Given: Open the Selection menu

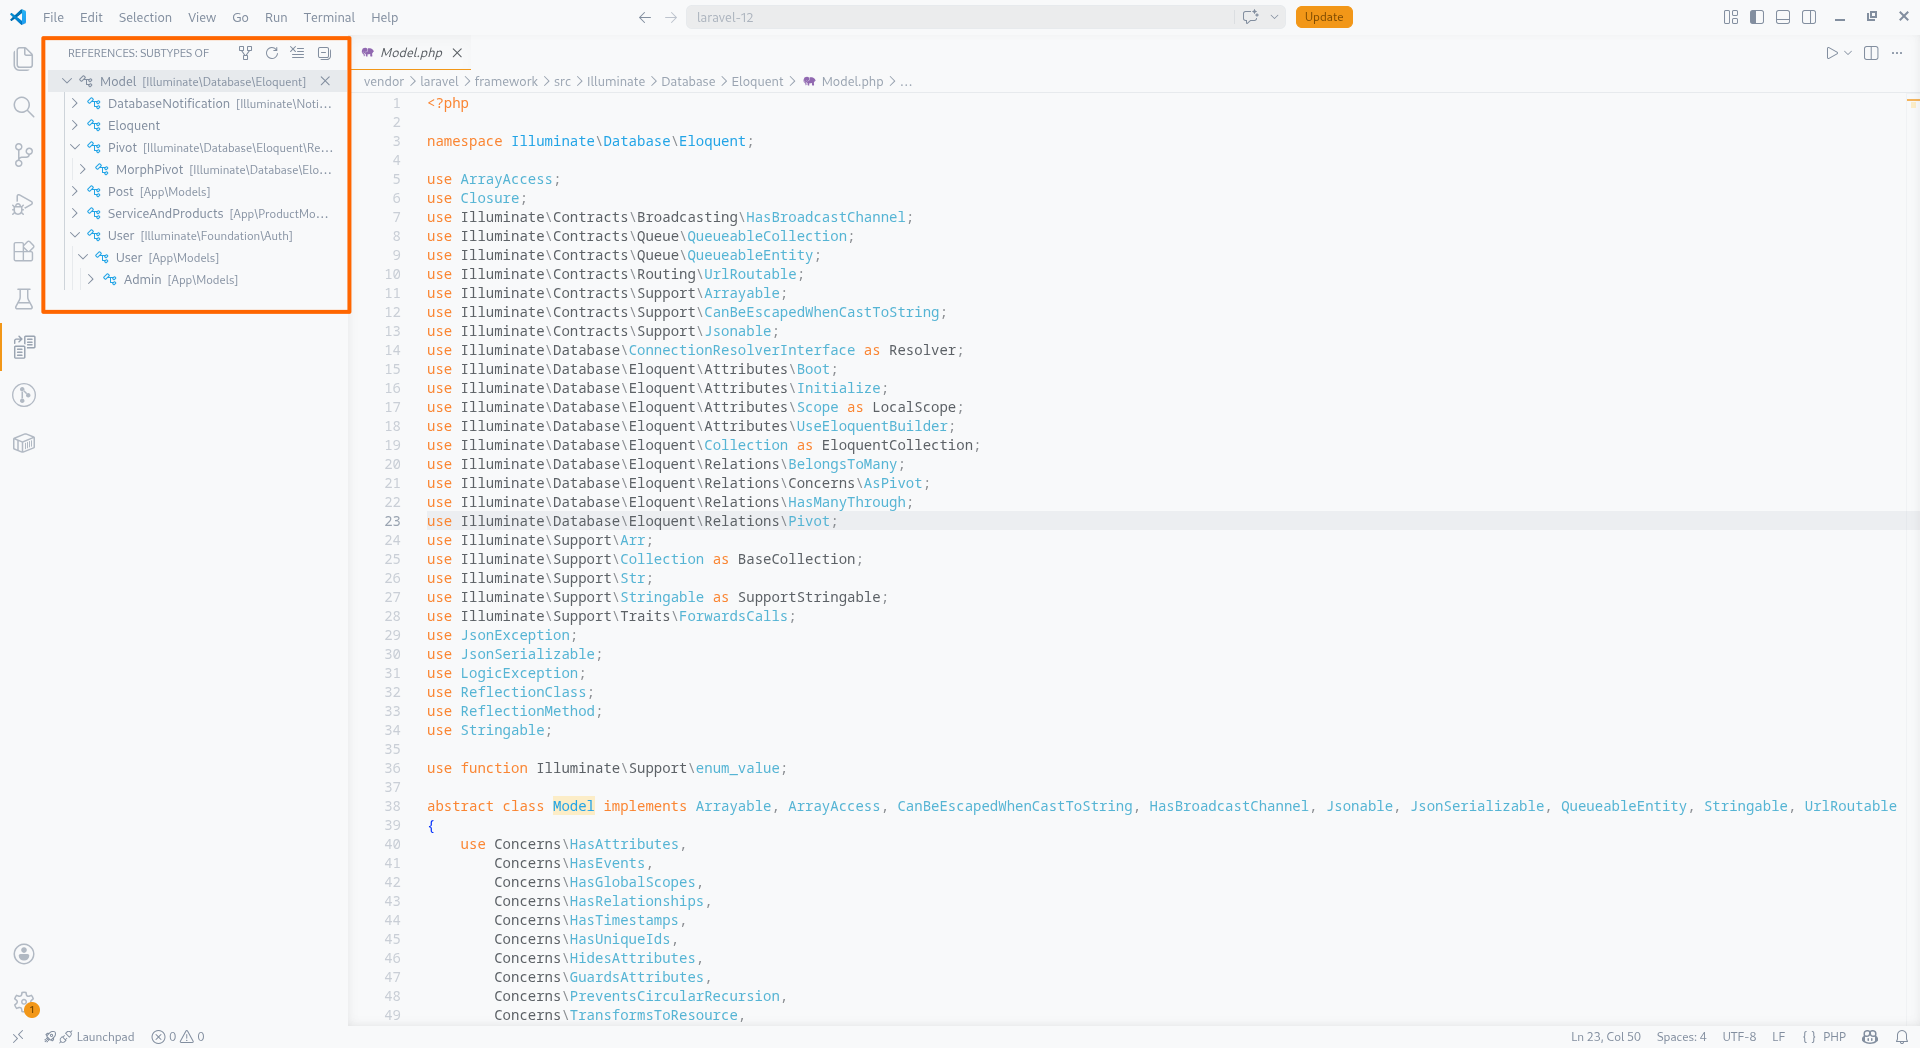Looking at the screenshot, I should pyautogui.click(x=145, y=17).
